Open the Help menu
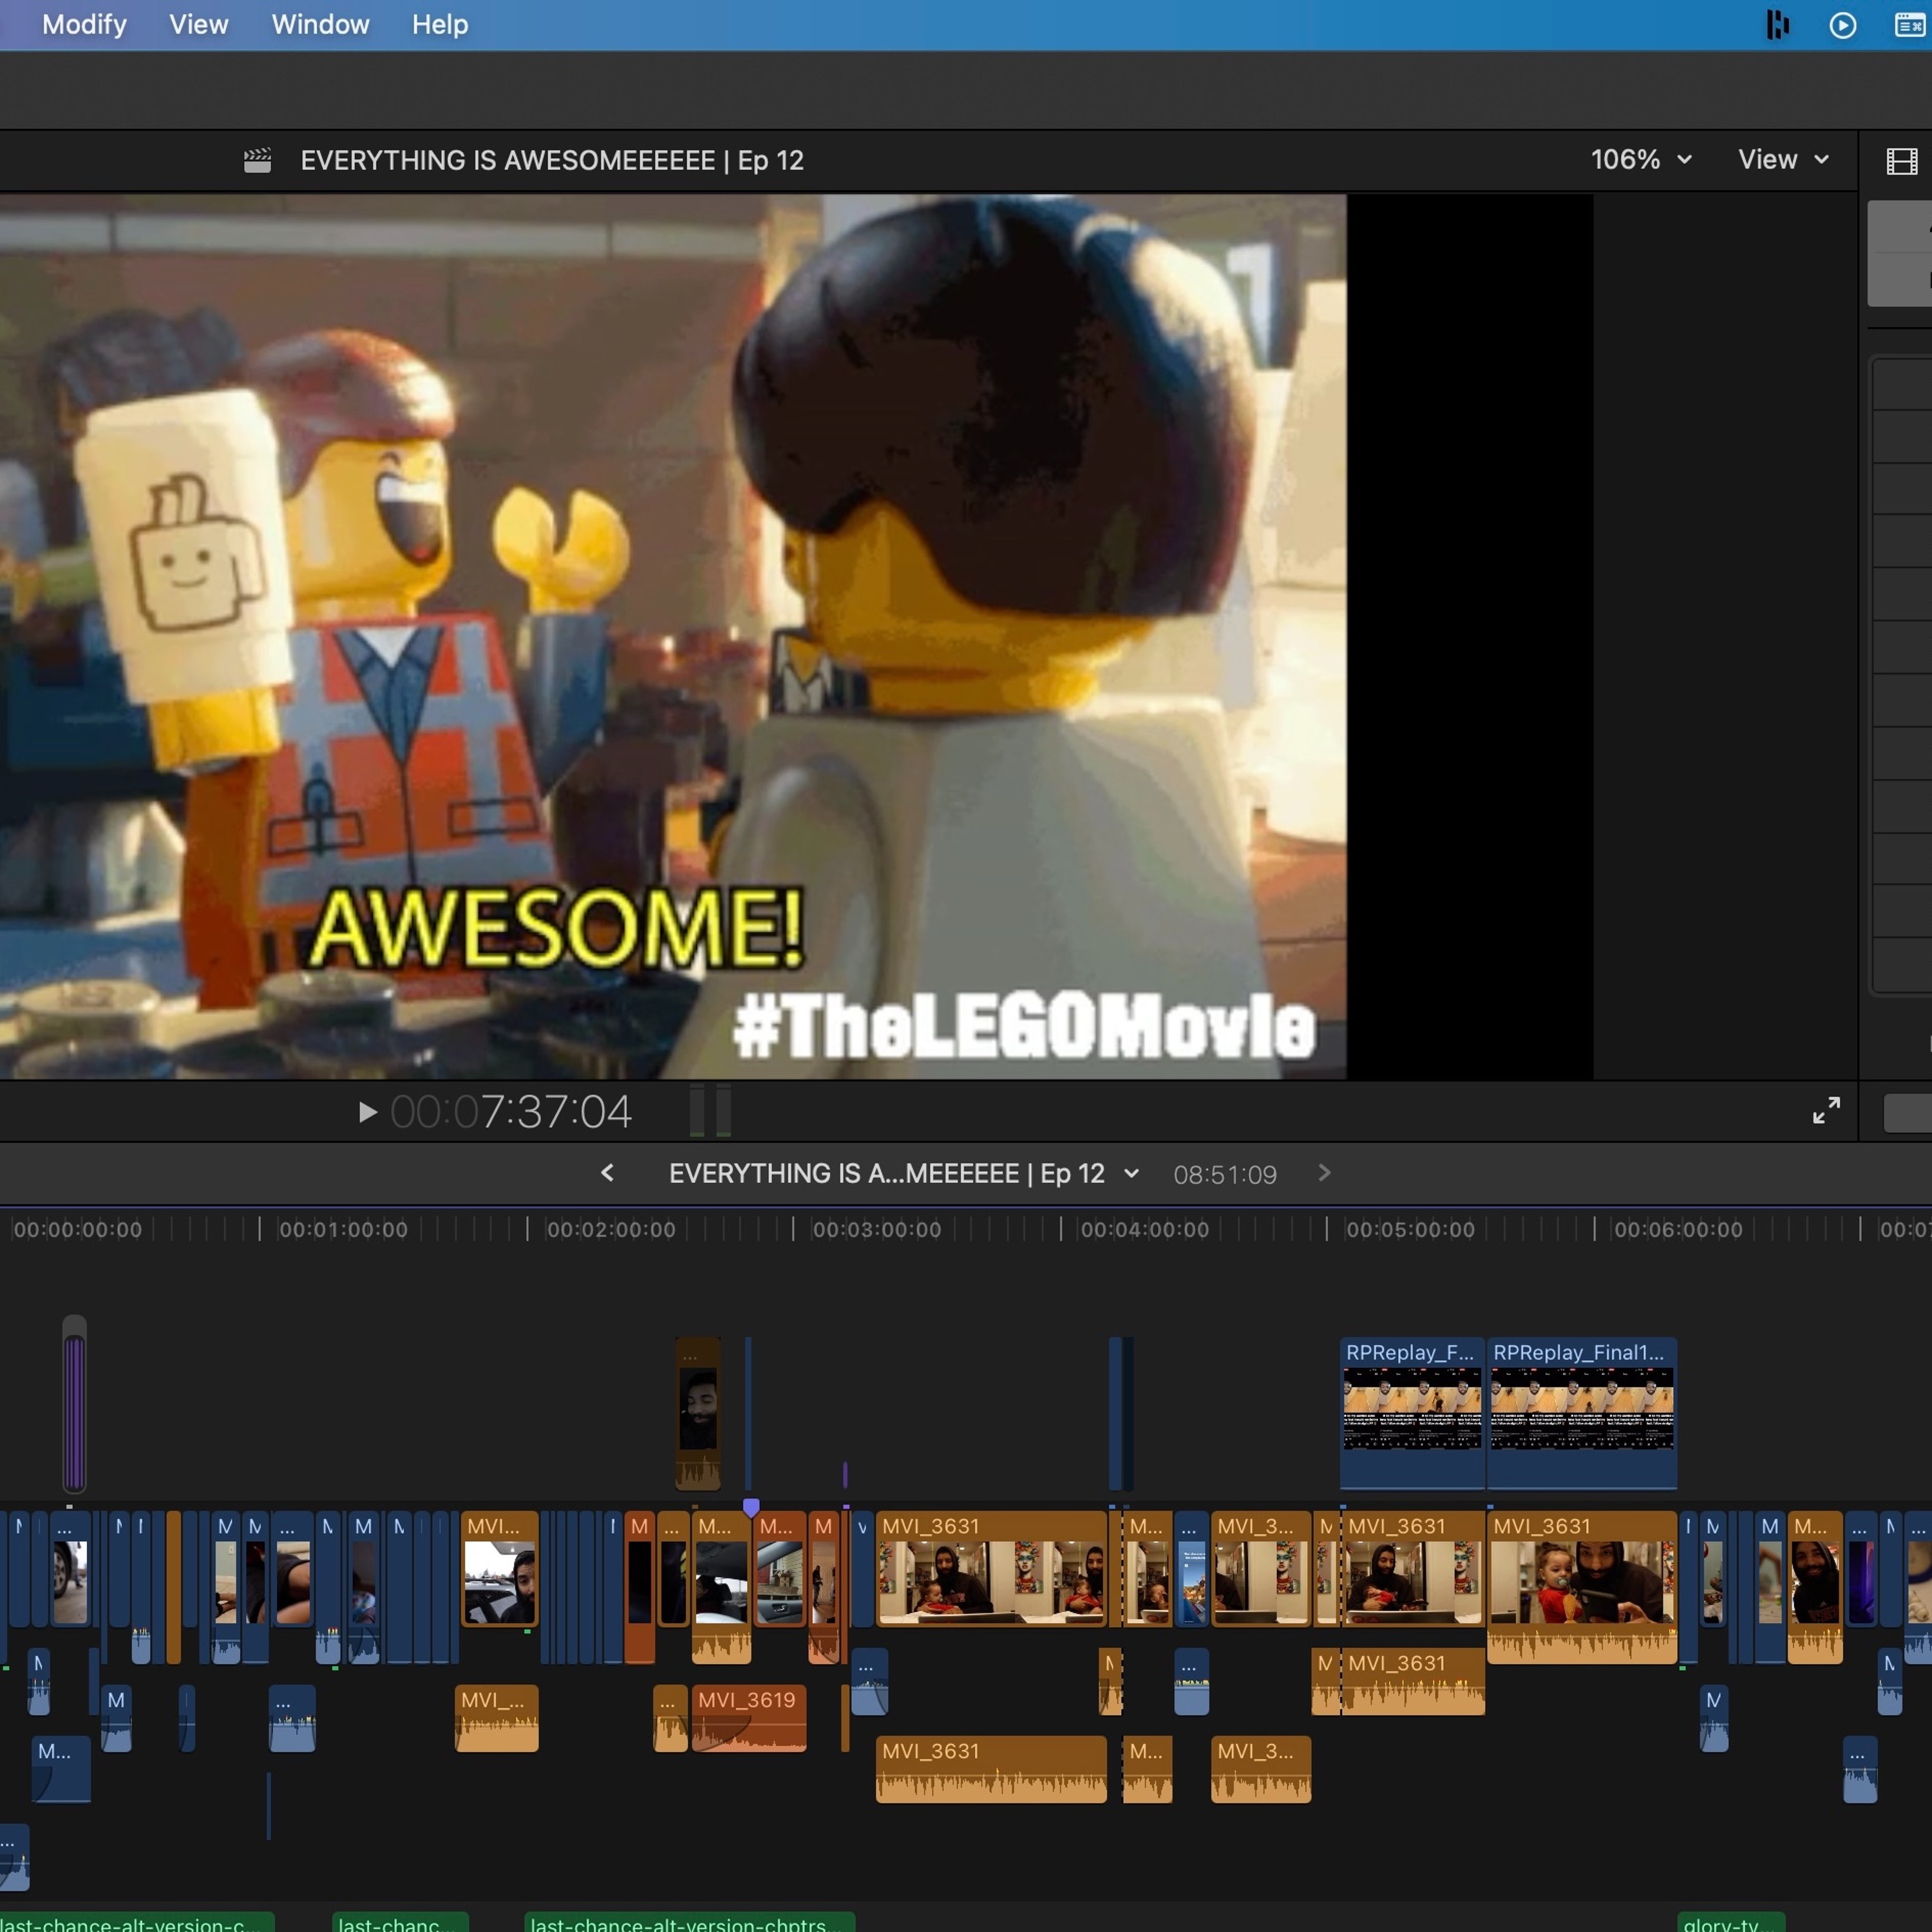The width and height of the screenshot is (1932, 1932). click(x=439, y=24)
